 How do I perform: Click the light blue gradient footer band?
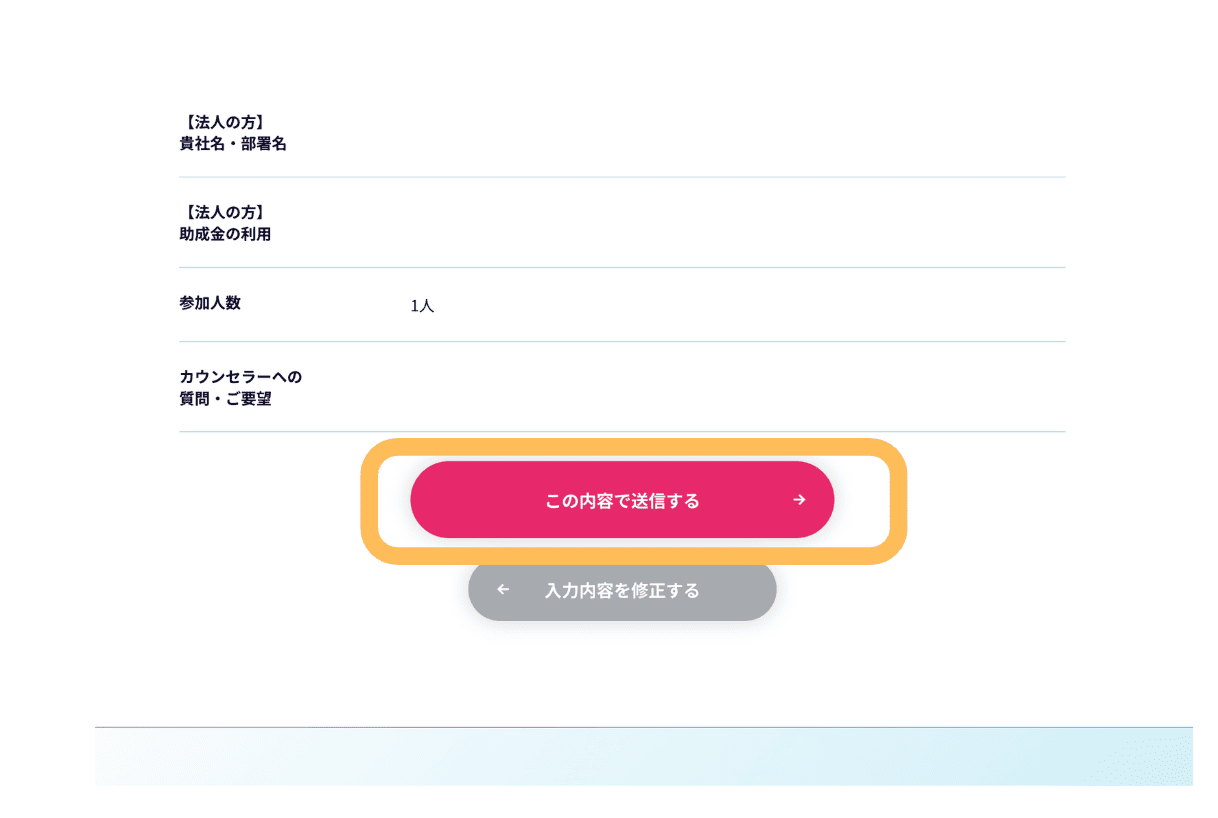point(644,756)
